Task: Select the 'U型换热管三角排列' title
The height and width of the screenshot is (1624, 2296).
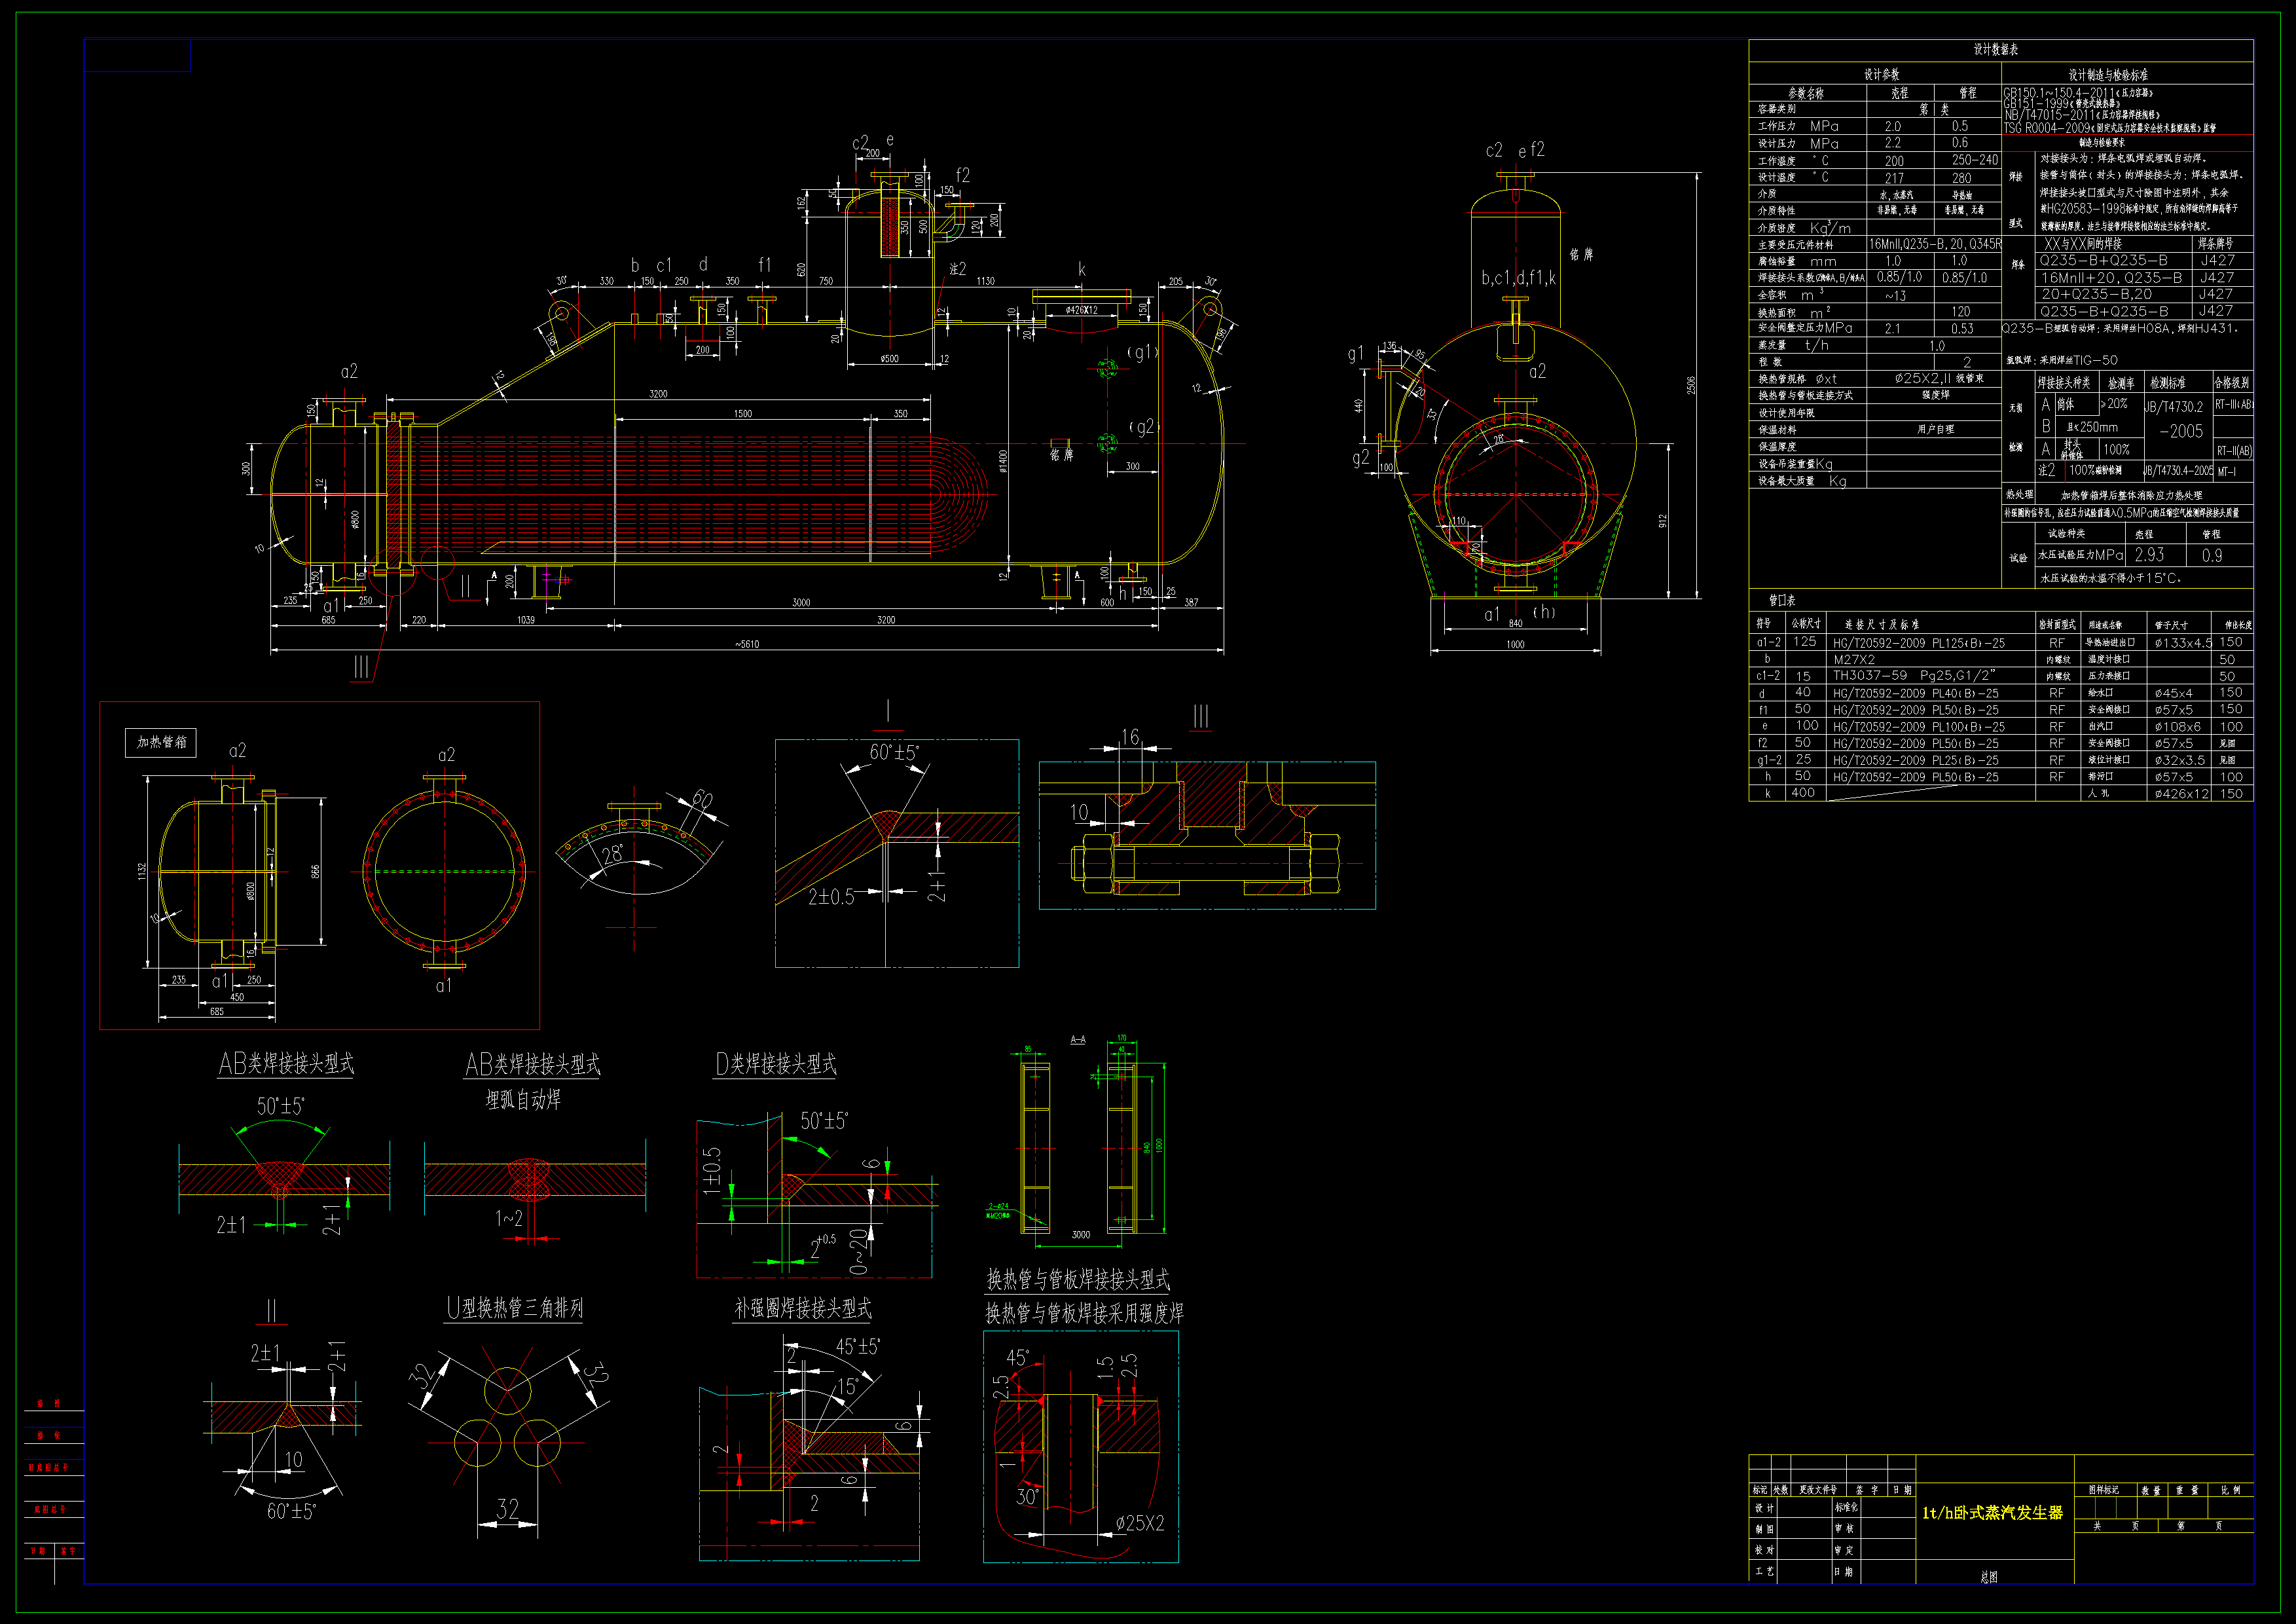Action: coord(514,1308)
